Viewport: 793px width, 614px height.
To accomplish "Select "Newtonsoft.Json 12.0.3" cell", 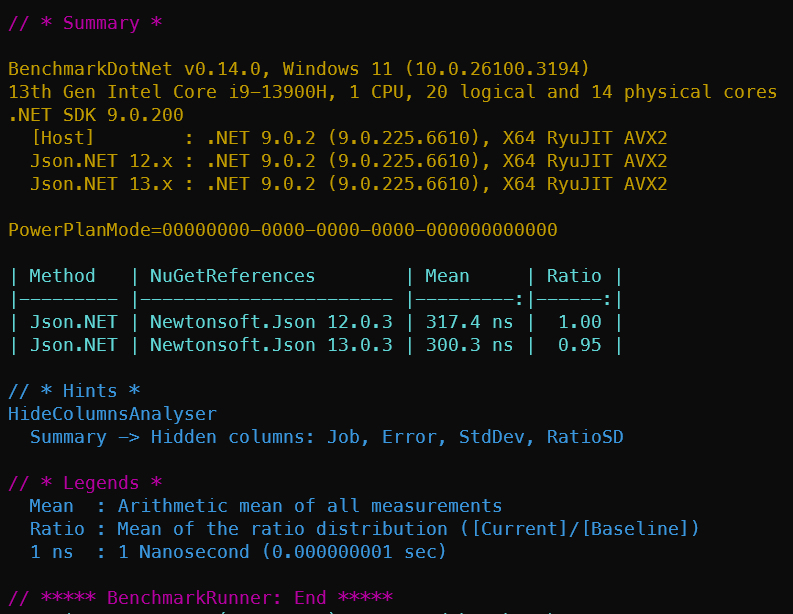I will tap(271, 322).
